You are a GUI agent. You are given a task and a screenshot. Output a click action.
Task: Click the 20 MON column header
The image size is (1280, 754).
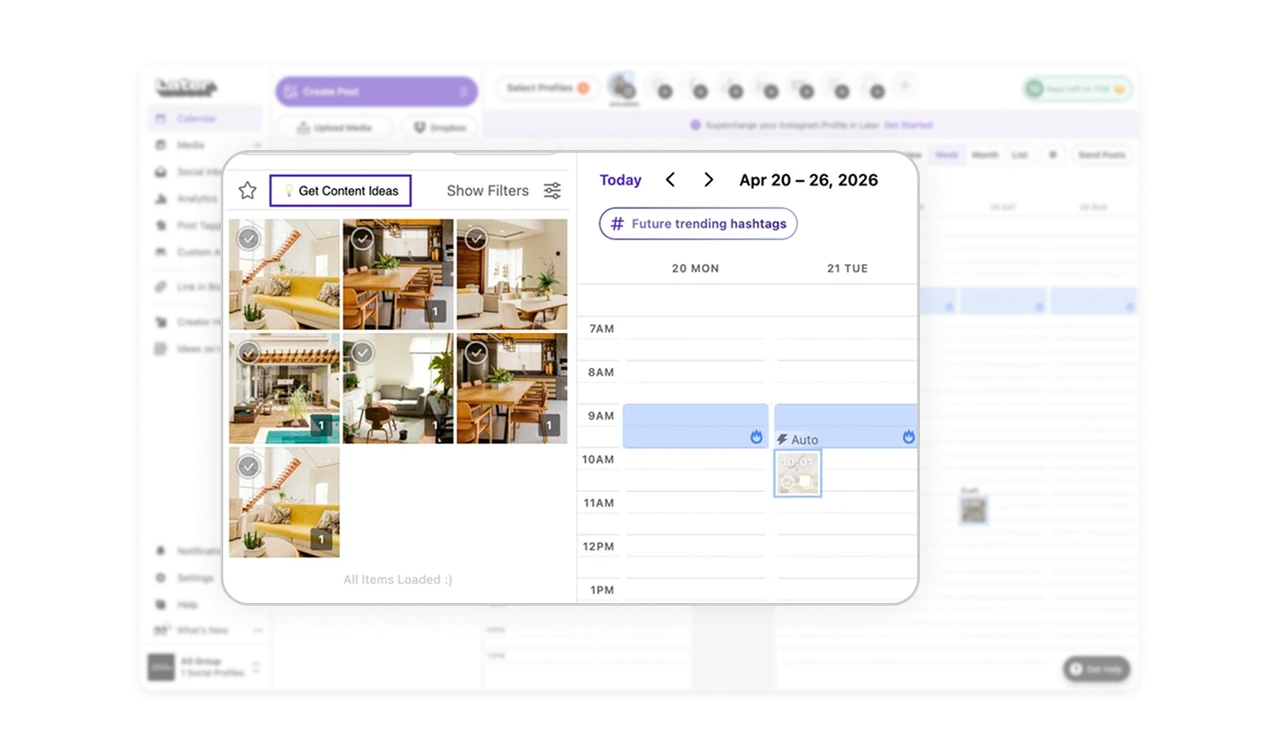pos(695,268)
